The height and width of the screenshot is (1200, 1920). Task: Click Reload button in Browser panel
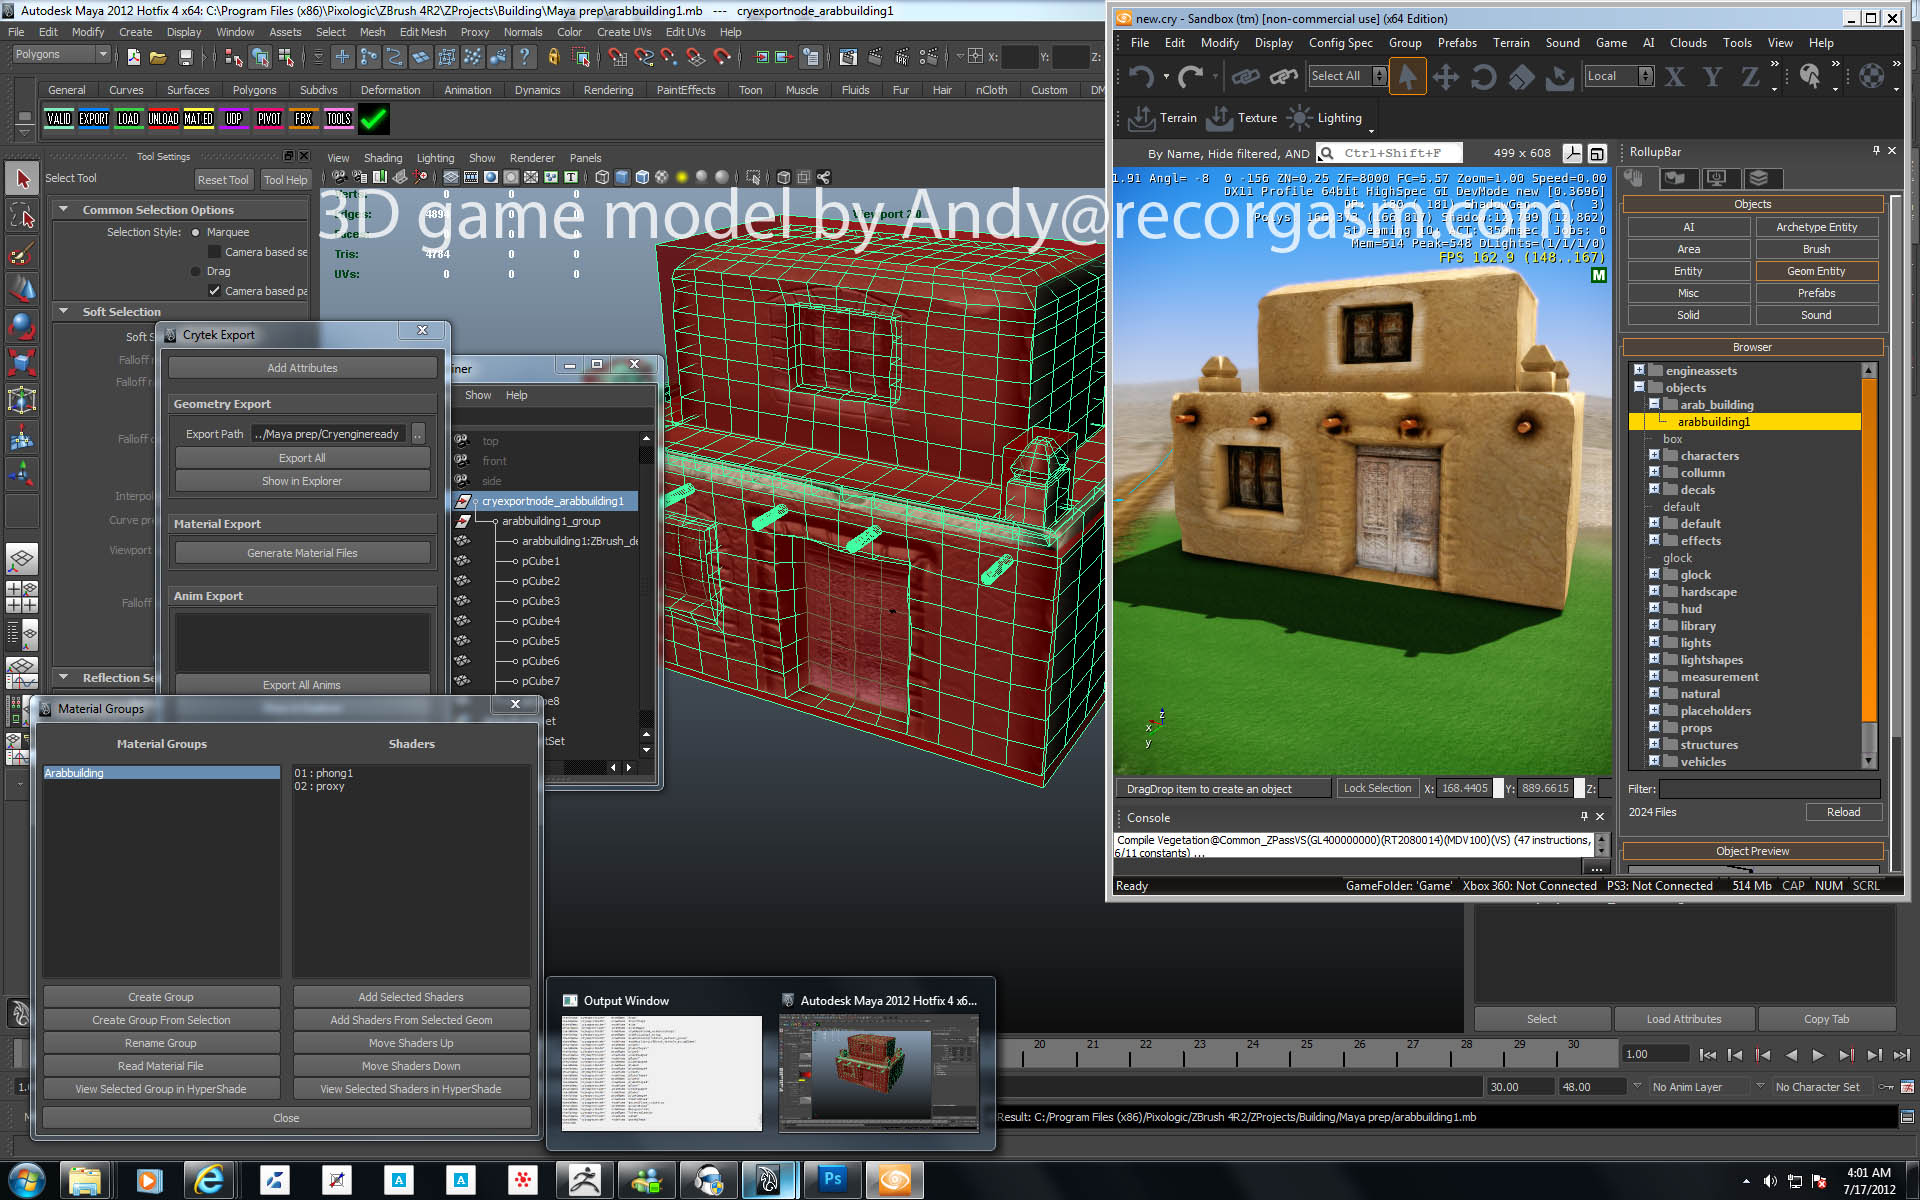(1843, 812)
